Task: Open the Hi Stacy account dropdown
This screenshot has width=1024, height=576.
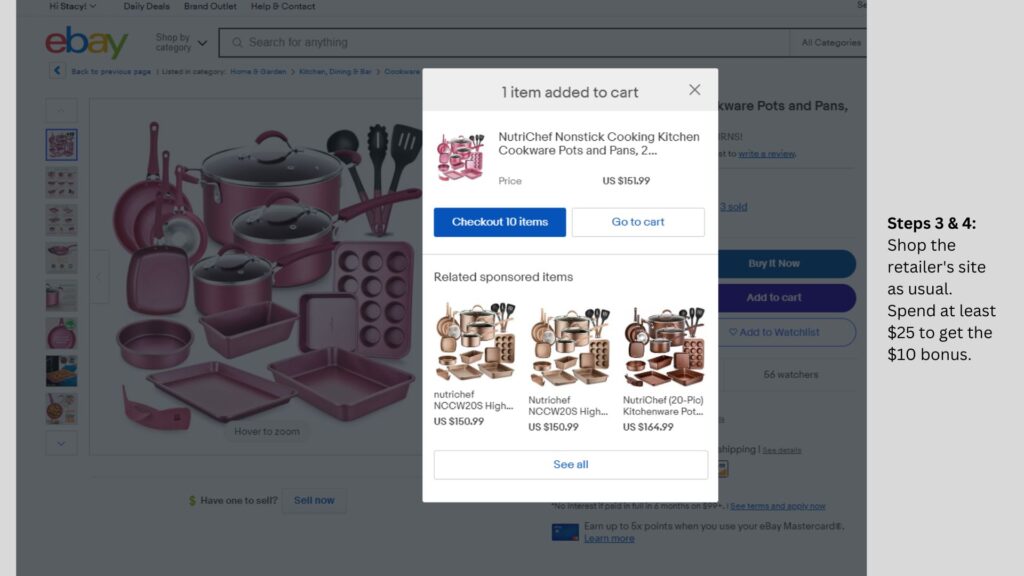Action: pyautogui.click(x=73, y=6)
